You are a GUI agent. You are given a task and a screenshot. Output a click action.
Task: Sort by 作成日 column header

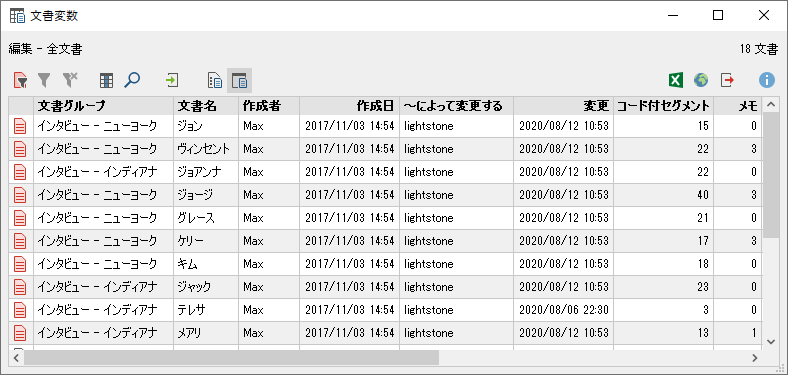pyautogui.click(x=349, y=106)
